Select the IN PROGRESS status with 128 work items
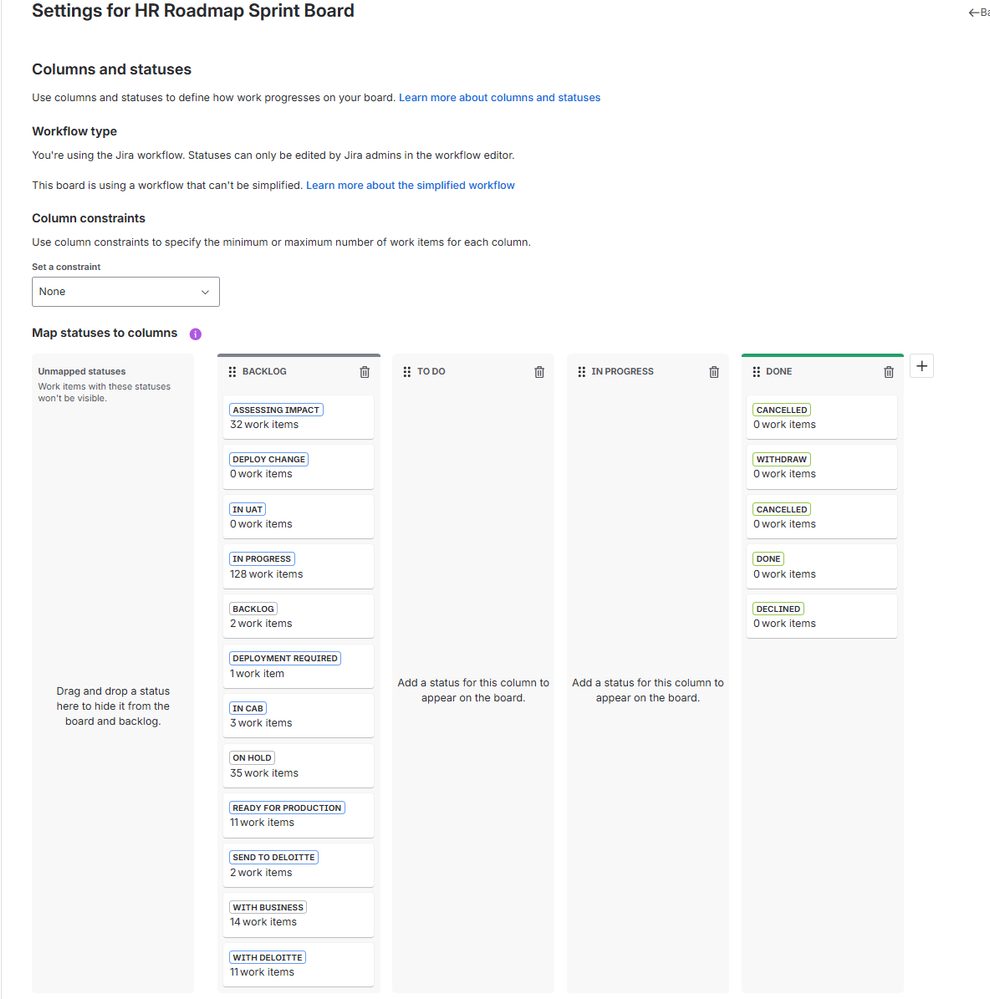This screenshot has width=990, height=999. (x=298, y=565)
